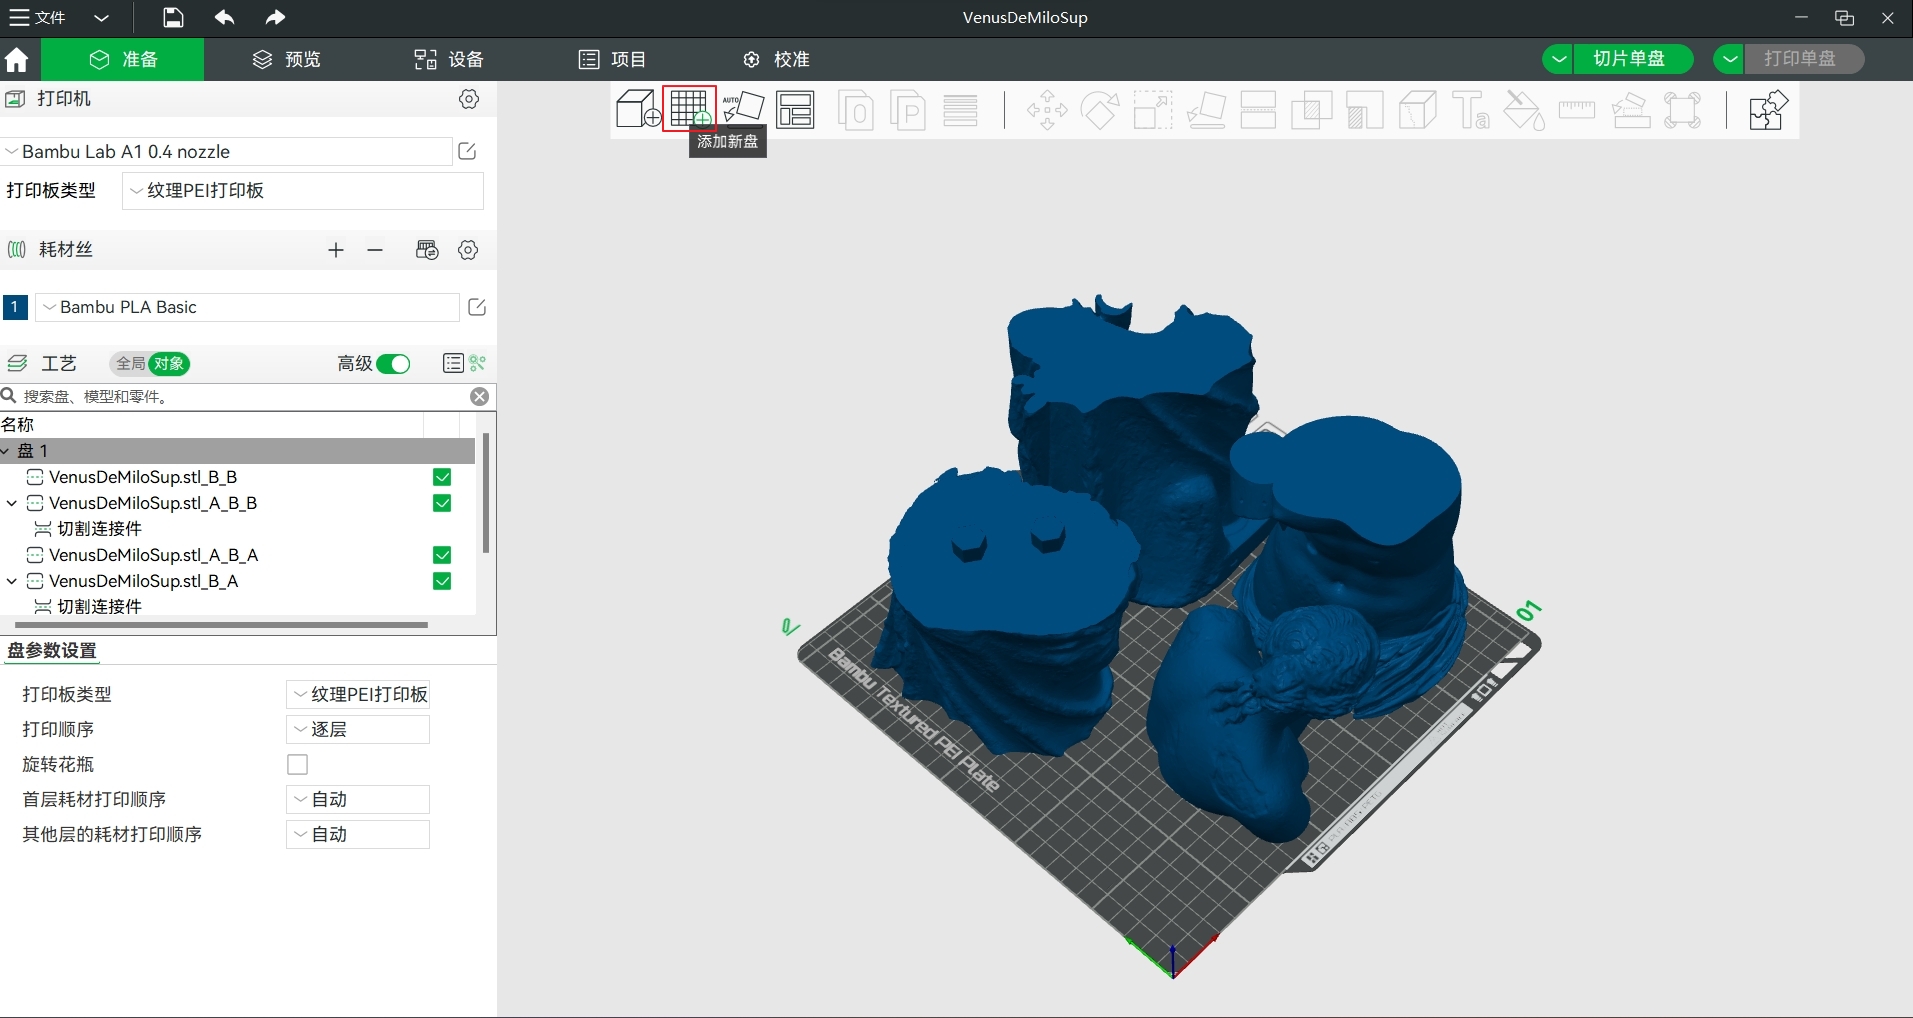
Task: Open the 其他层的耗材打印顺序 dropdown
Action: coord(358,834)
